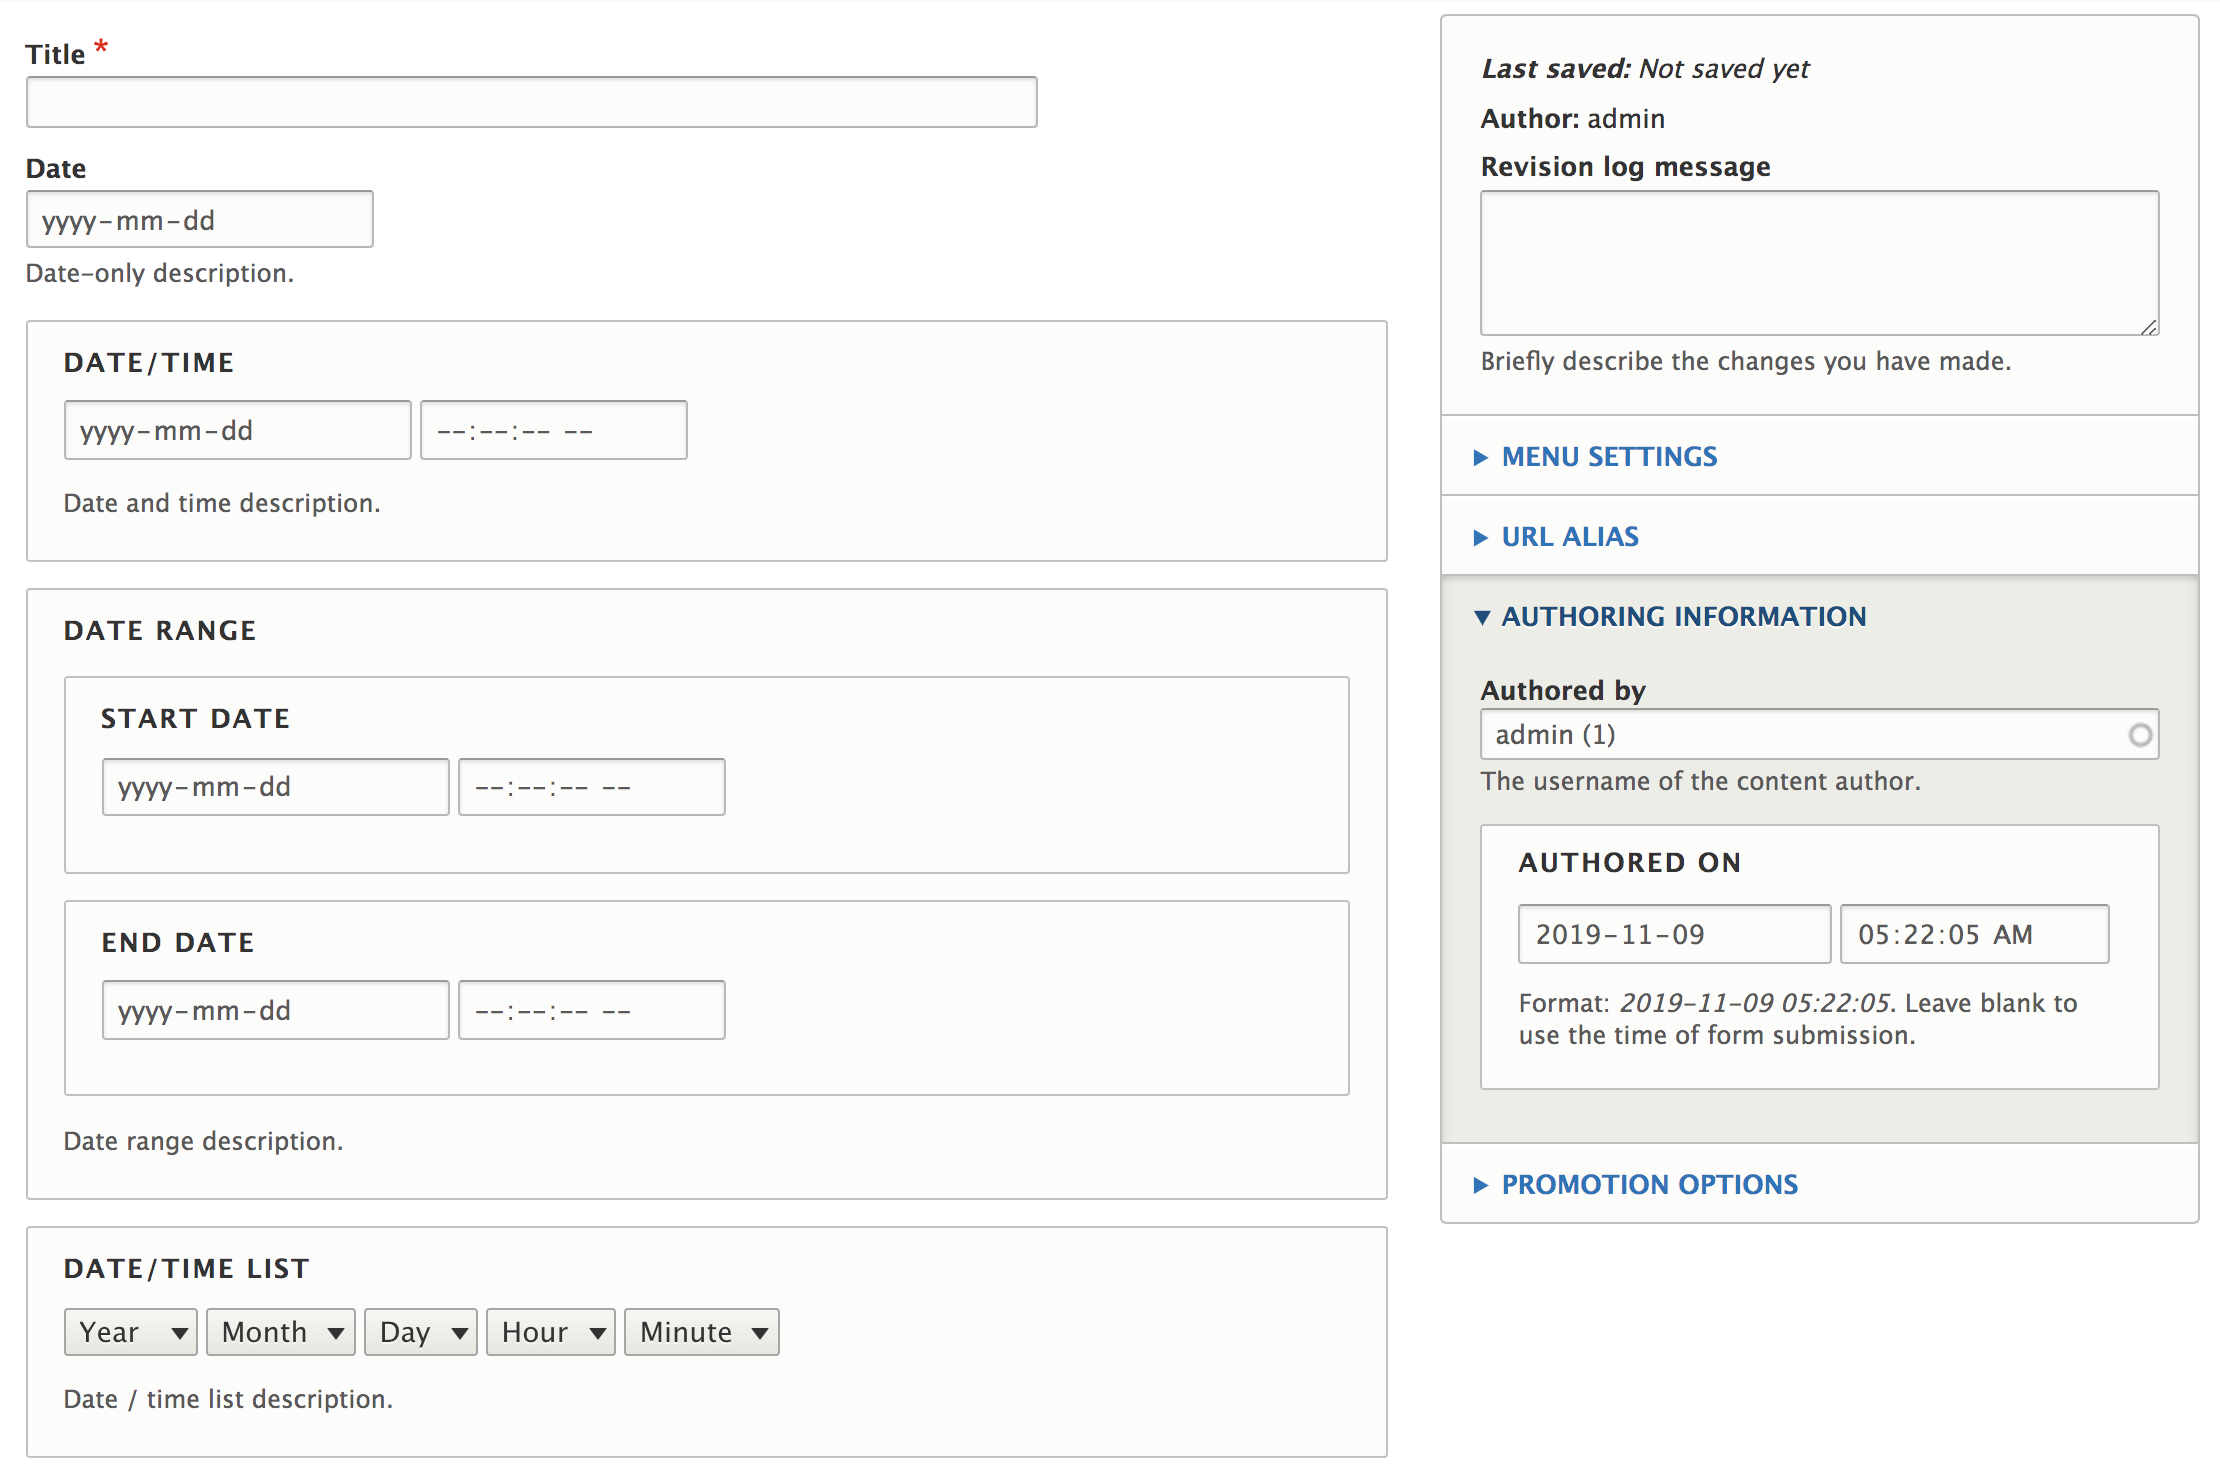Click the time field in Date/Time section
The width and height of the screenshot is (2220, 1480).
[x=553, y=430]
